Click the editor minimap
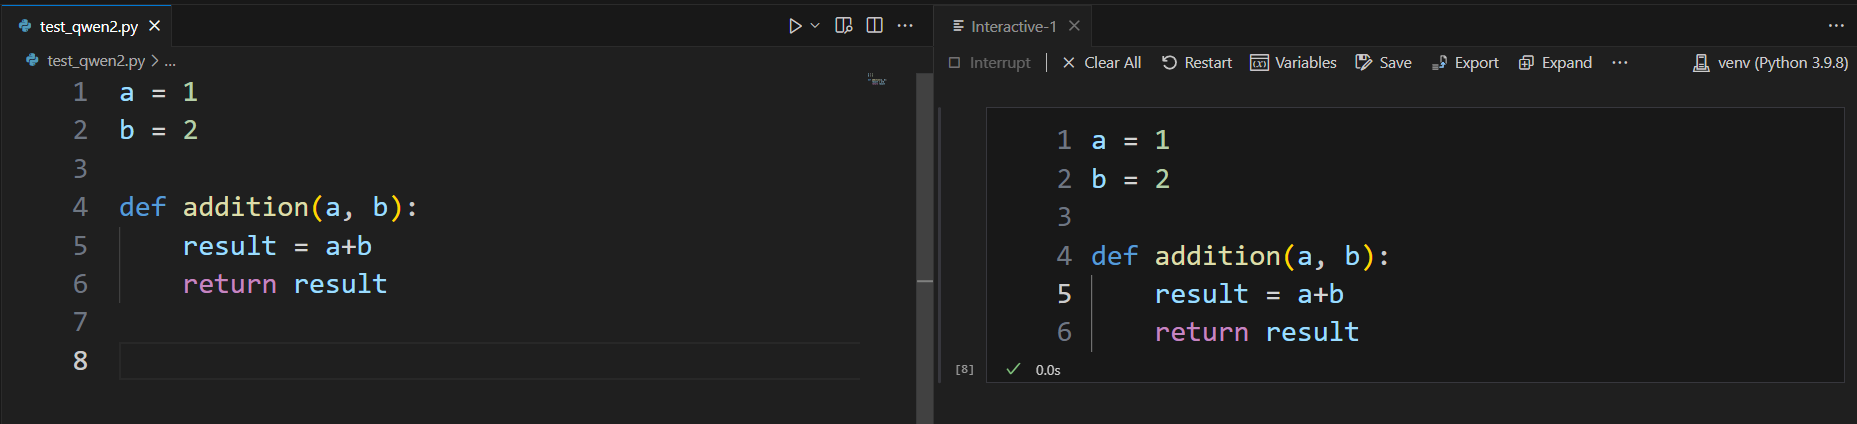Image resolution: width=1857 pixels, height=424 pixels. click(877, 80)
